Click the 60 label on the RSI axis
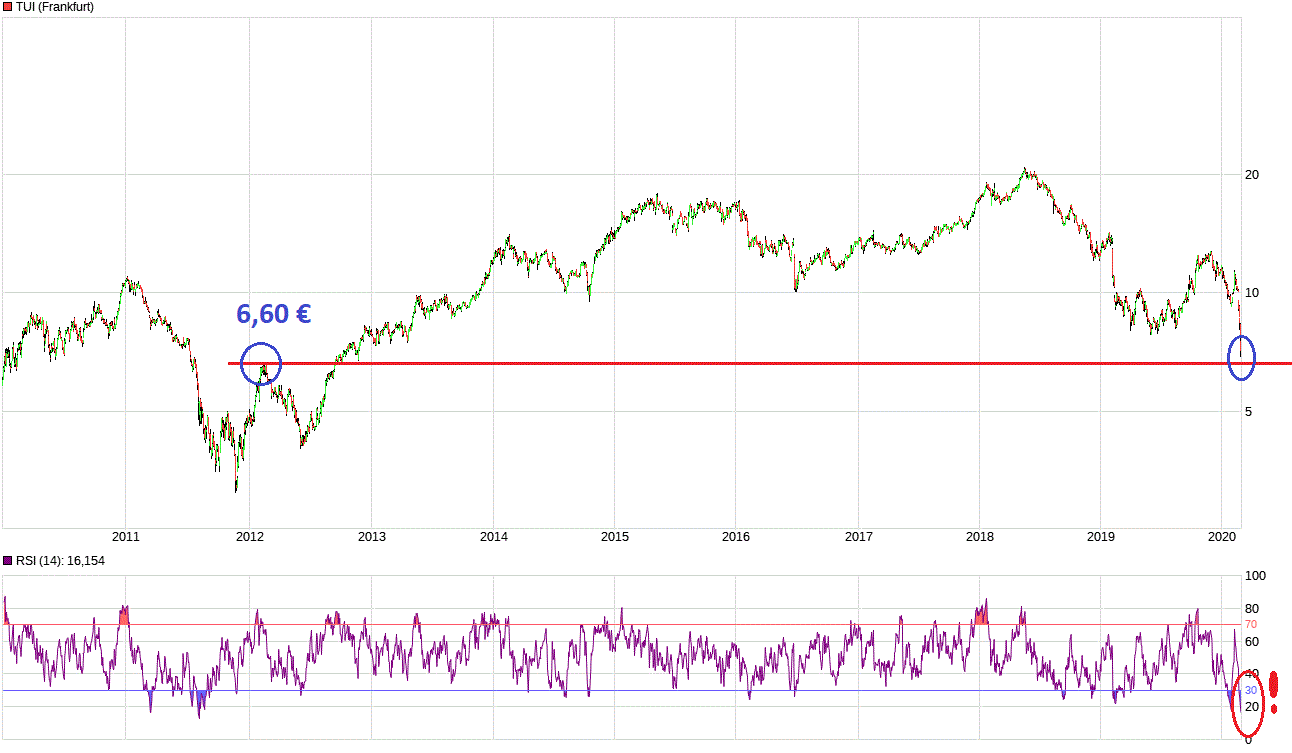This screenshot has width=1292, height=753. click(x=1251, y=641)
